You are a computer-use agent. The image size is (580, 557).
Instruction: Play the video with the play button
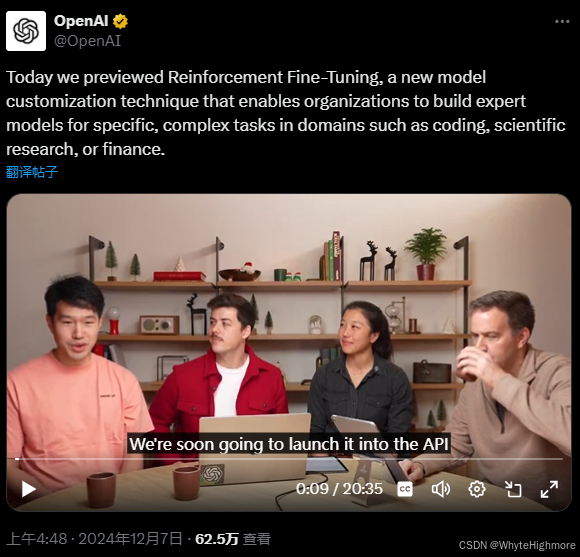click(28, 489)
